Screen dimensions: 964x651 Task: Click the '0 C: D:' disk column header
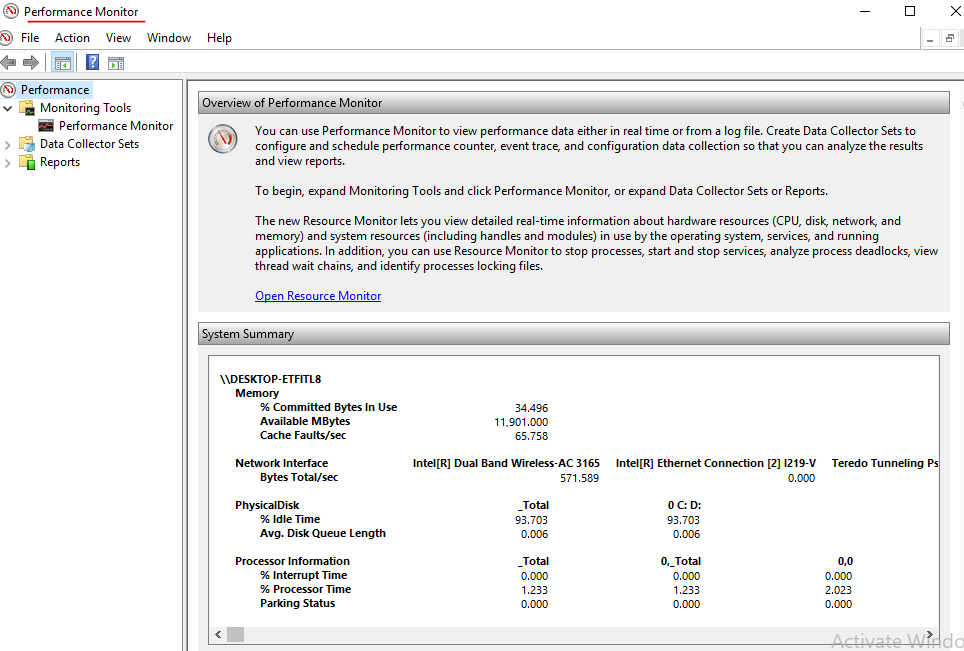684,505
